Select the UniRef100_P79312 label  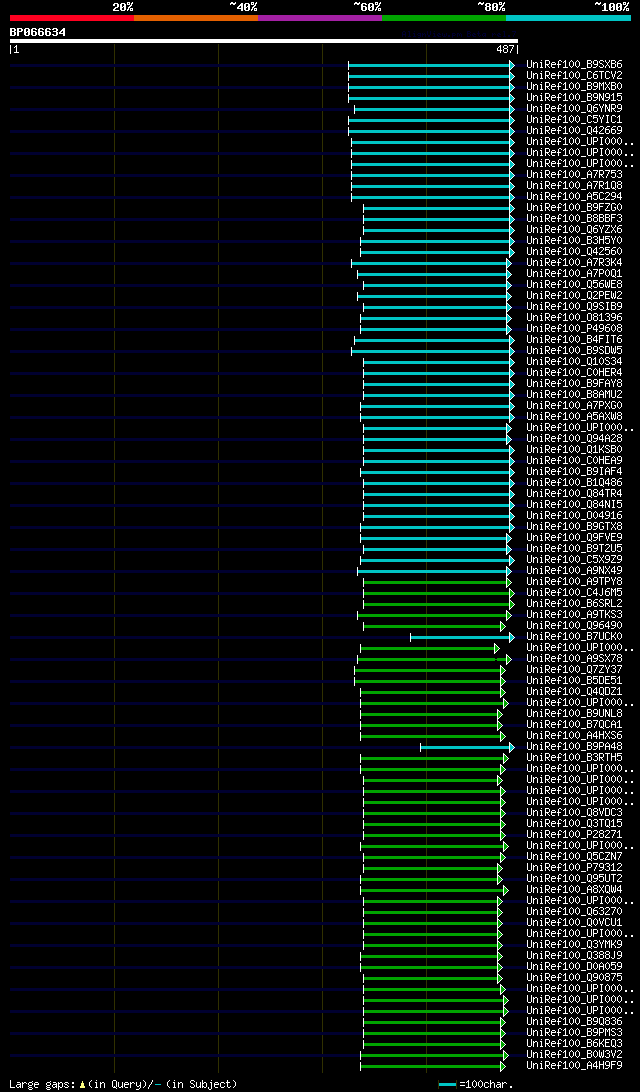(x=575, y=868)
